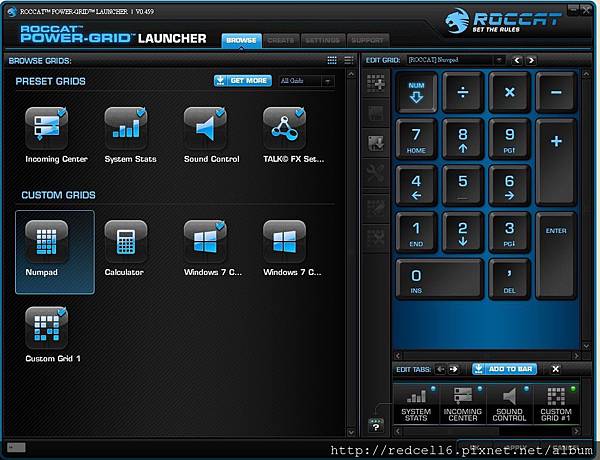The height and width of the screenshot is (460, 600).
Task: Open the Edit Grid selection dropdown
Action: (455, 60)
